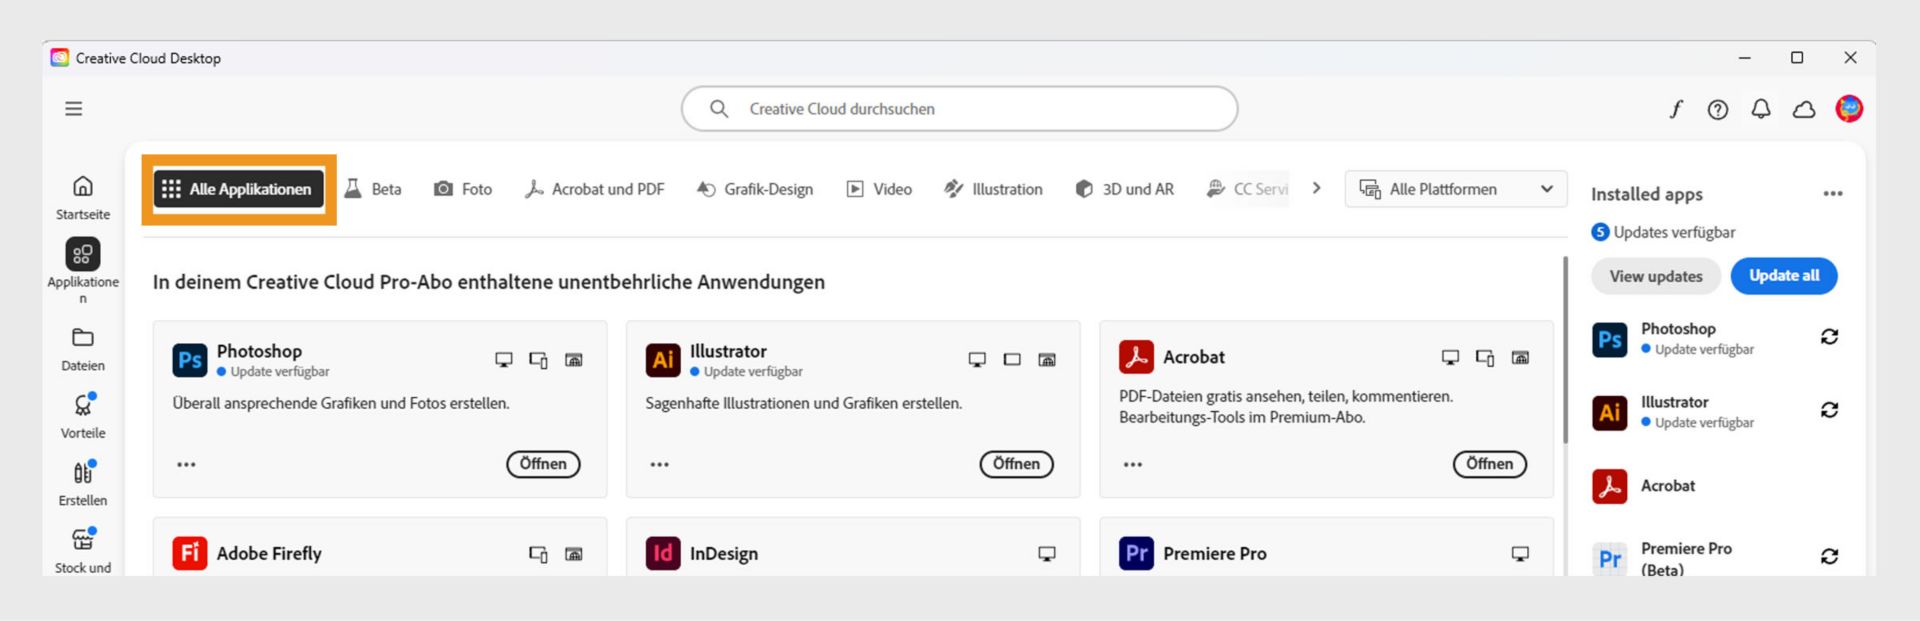Go to Startseite in sidebar
This screenshot has height=621, width=1920.
[83, 198]
